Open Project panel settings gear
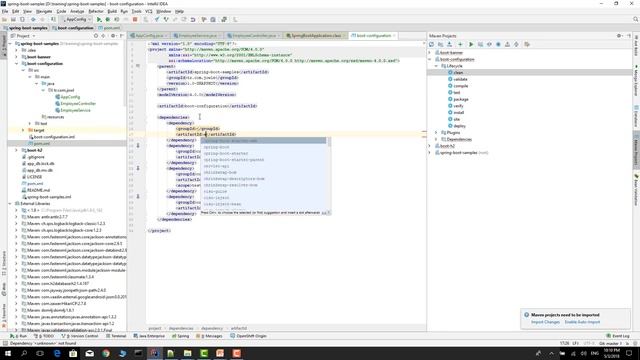The height and width of the screenshot is (360, 640). 113,36
